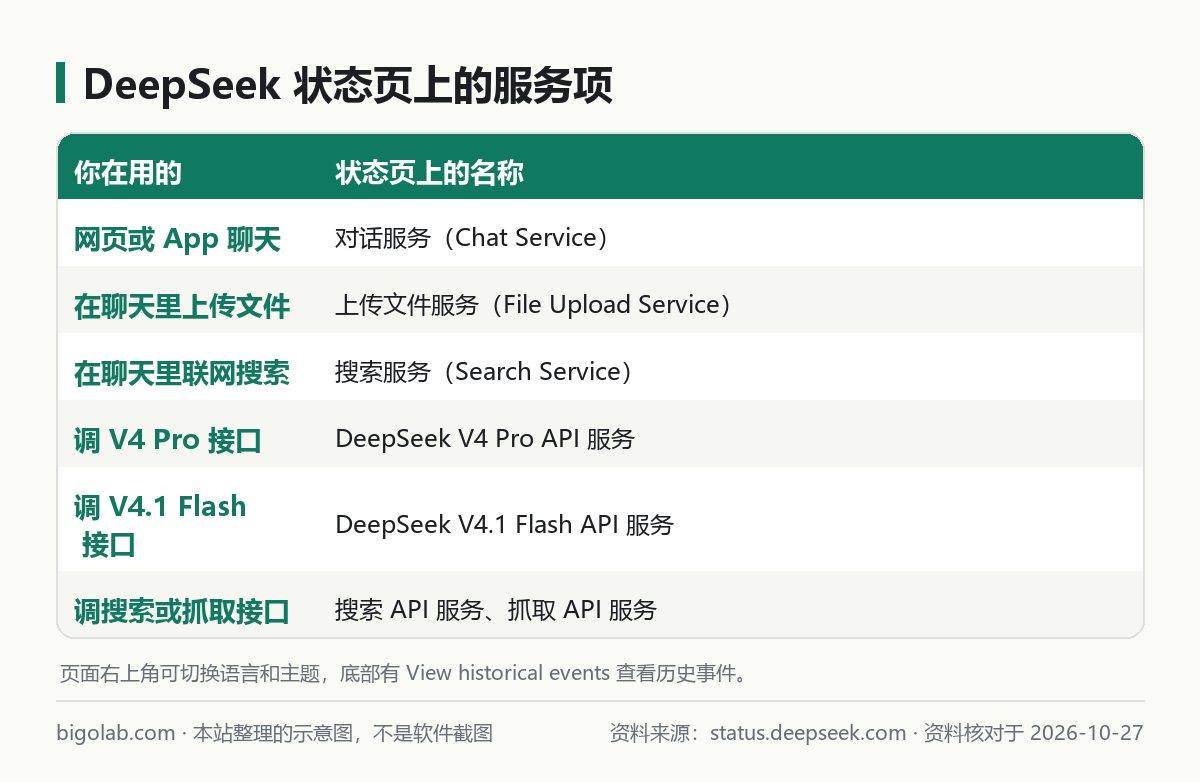The image size is (1200, 782).
Task: Click the cell '上传文件服务（File Upload Service）'
Action: tap(534, 305)
